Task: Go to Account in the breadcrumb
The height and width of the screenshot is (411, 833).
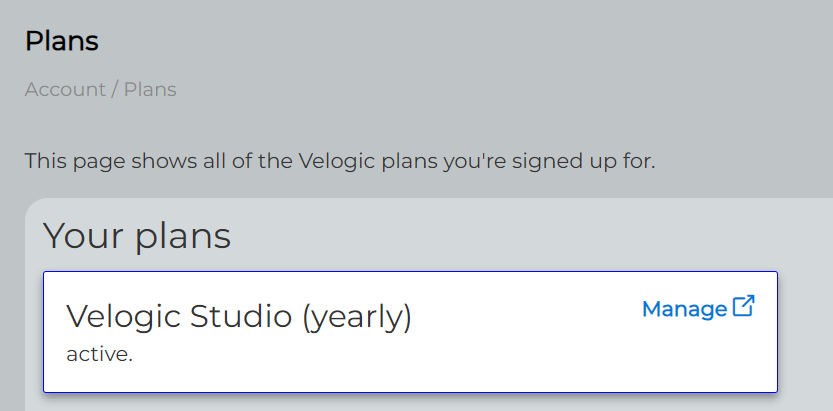Action: point(65,89)
